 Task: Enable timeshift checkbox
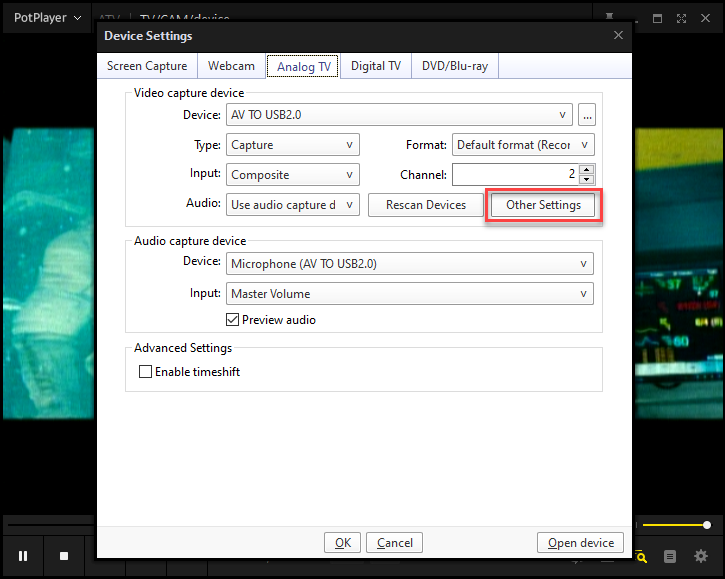pos(146,372)
